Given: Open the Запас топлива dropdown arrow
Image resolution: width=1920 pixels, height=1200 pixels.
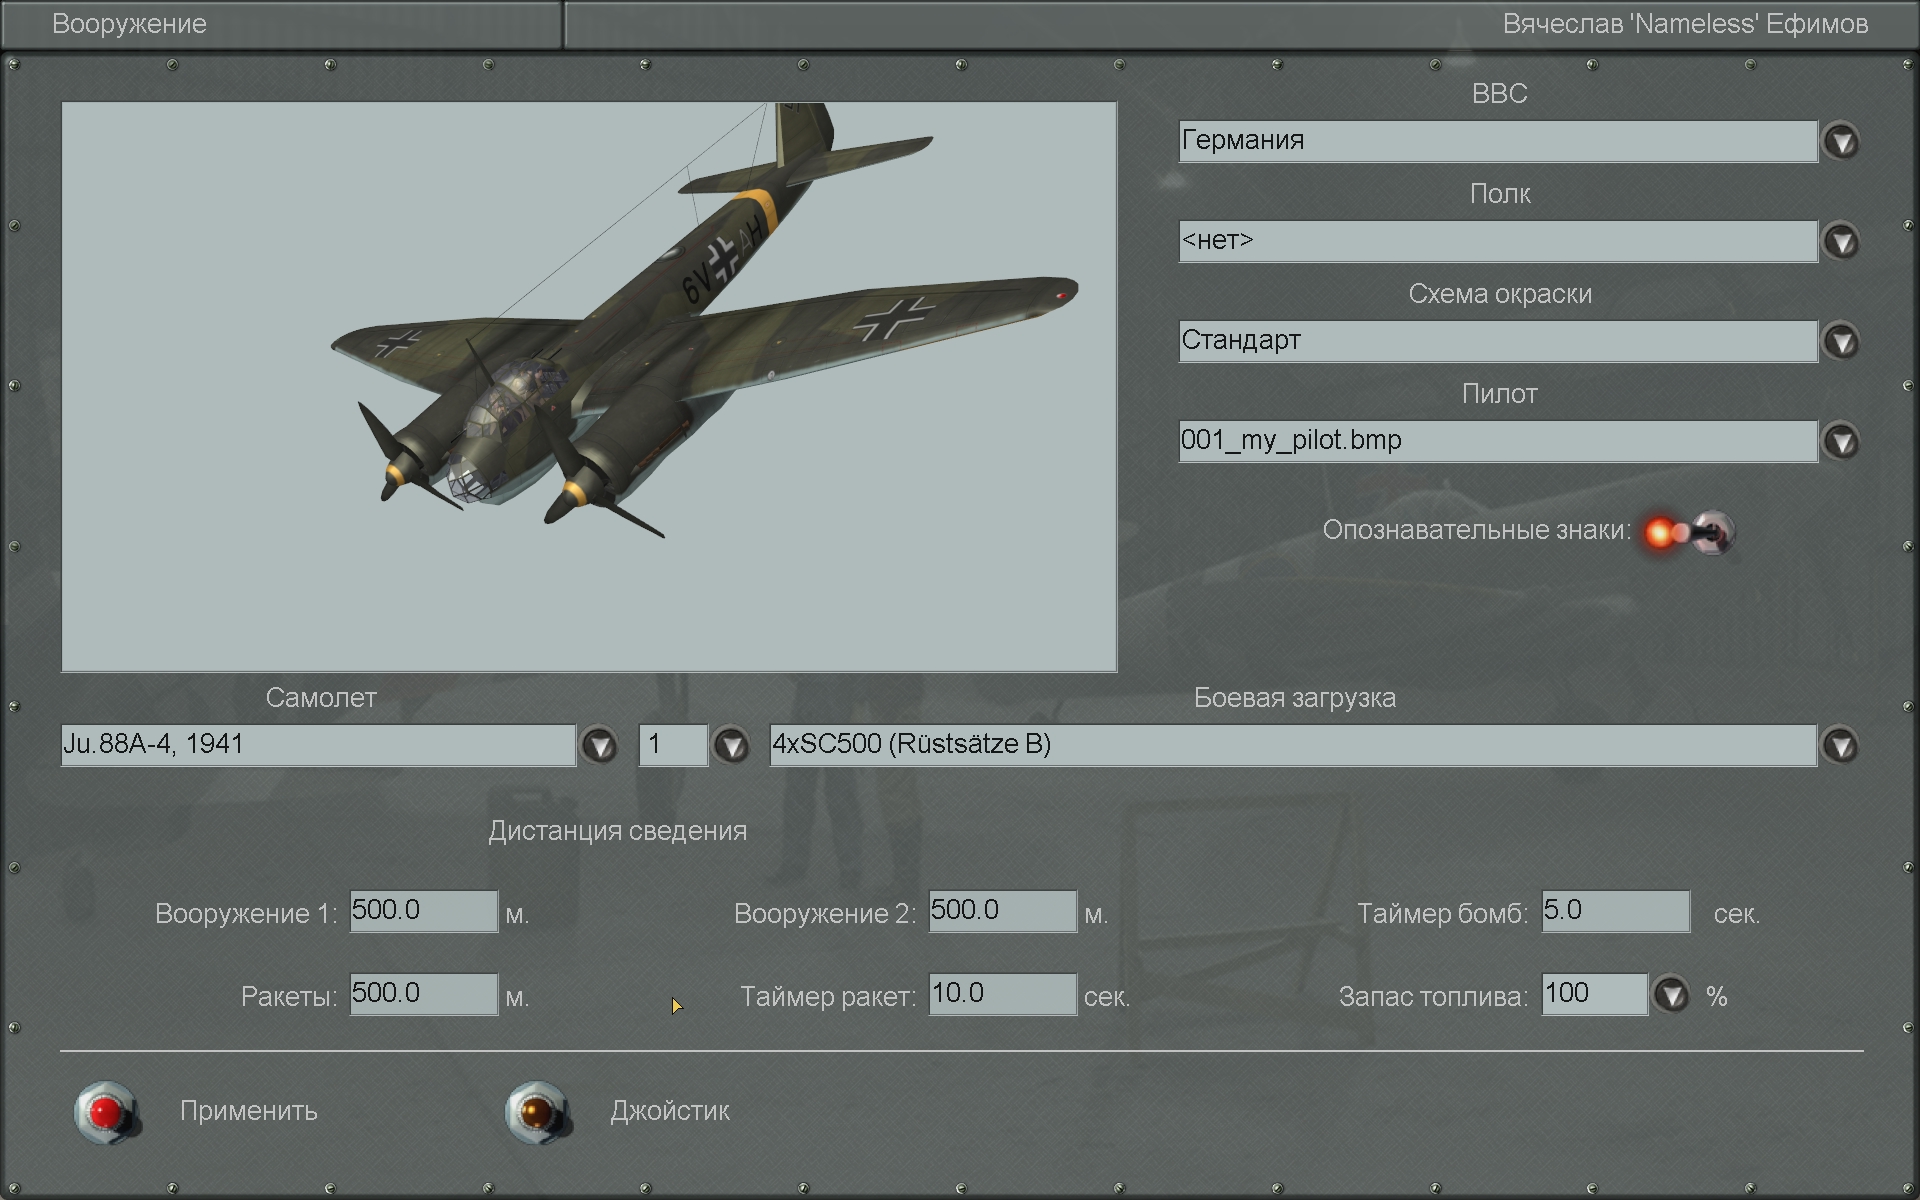Looking at the screenshot, I should click(x=1671, y=995).
